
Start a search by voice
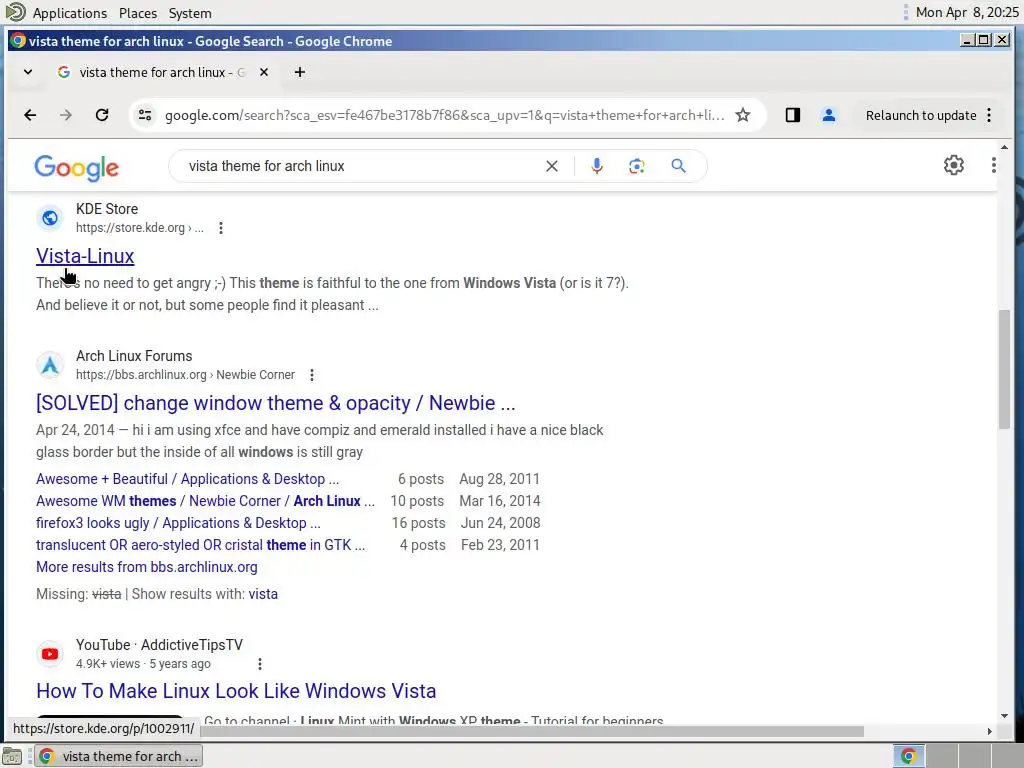click(x=596, y=167)
